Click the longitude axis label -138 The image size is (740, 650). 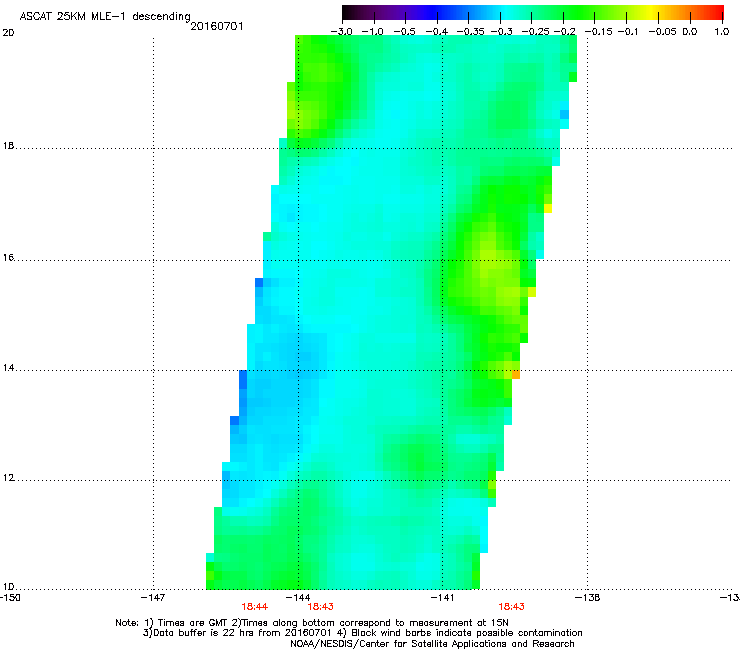click(588, 598)
